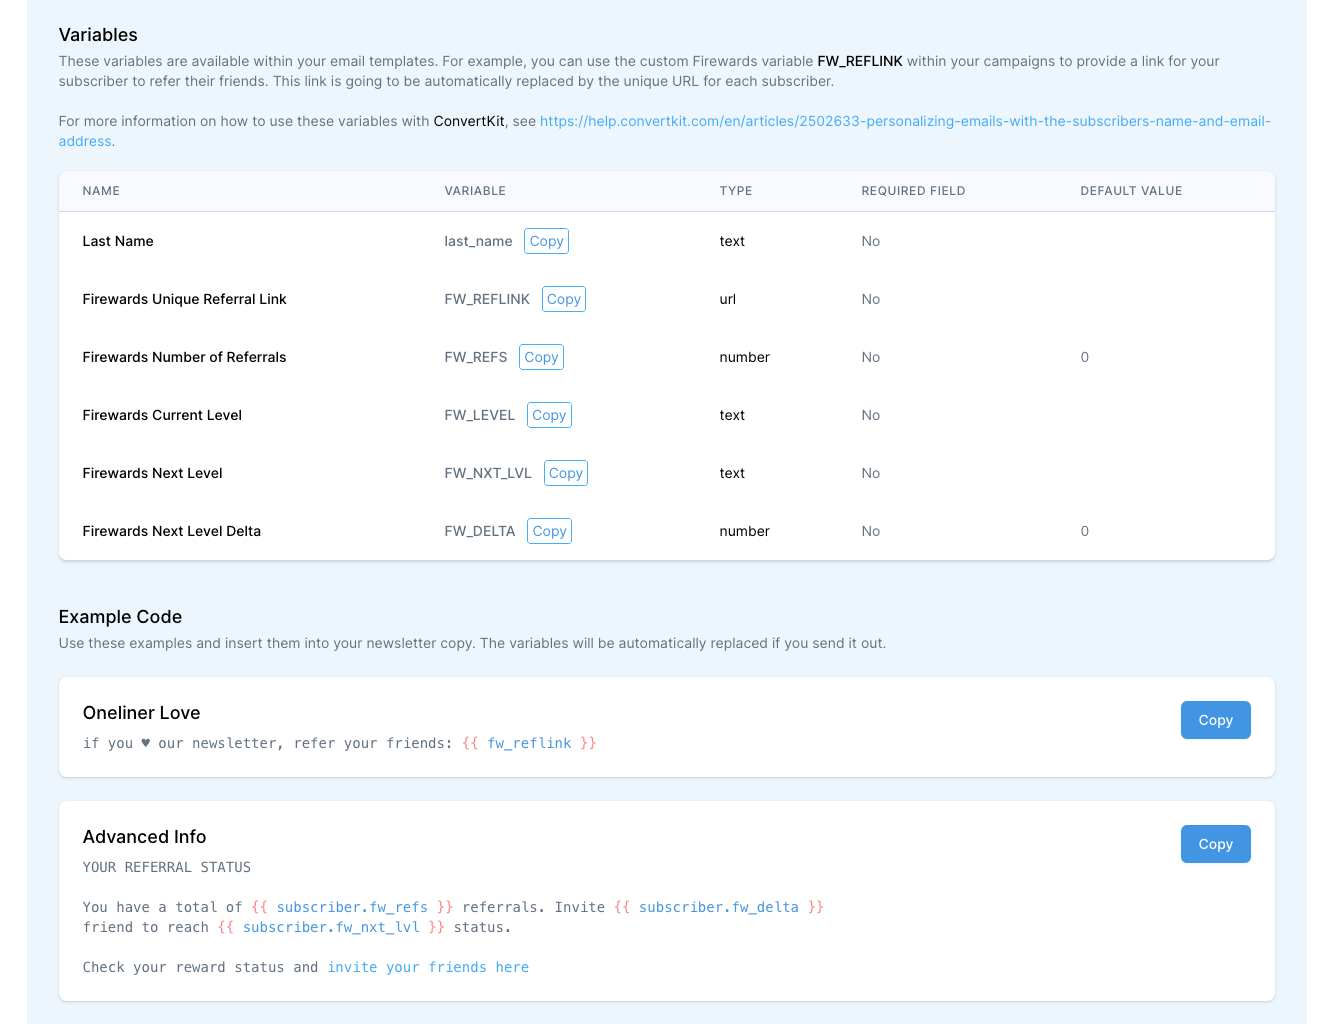The width and height of the screenshot is (1334, 1024).
Task: Click the 'FW_LEVEL' variable text
Action: point(480,415)
